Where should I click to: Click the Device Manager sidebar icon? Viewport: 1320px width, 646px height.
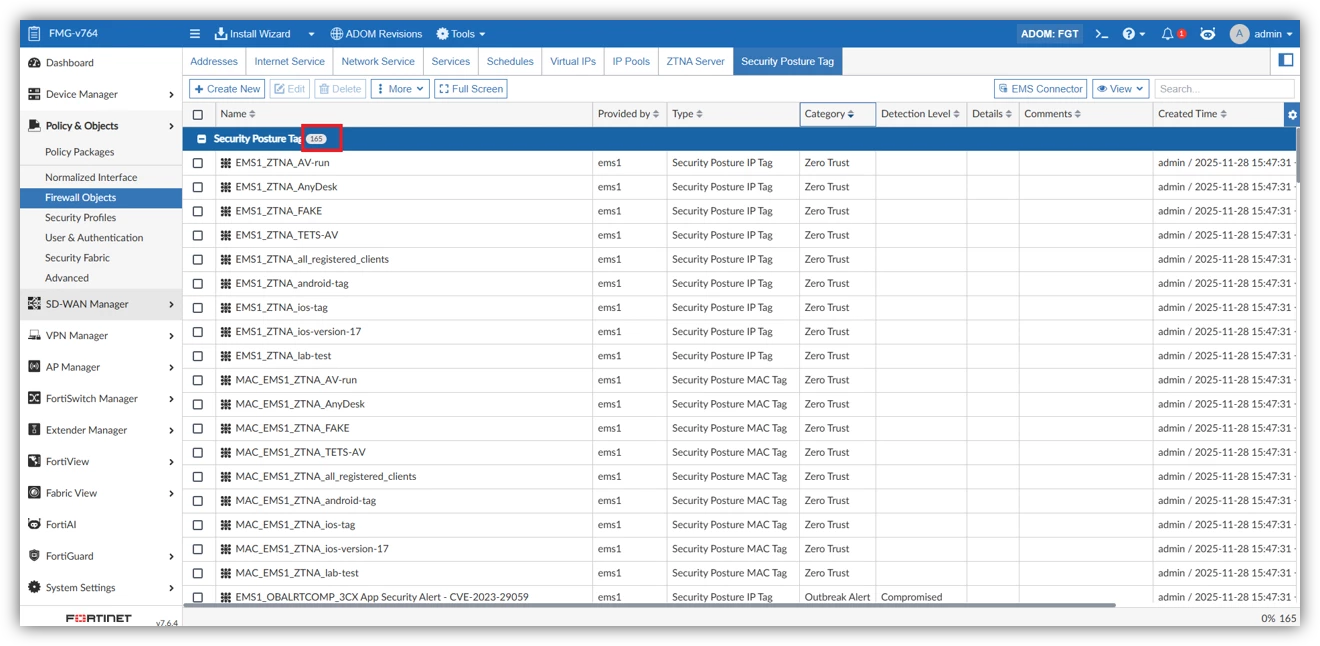tap(34, 94)
